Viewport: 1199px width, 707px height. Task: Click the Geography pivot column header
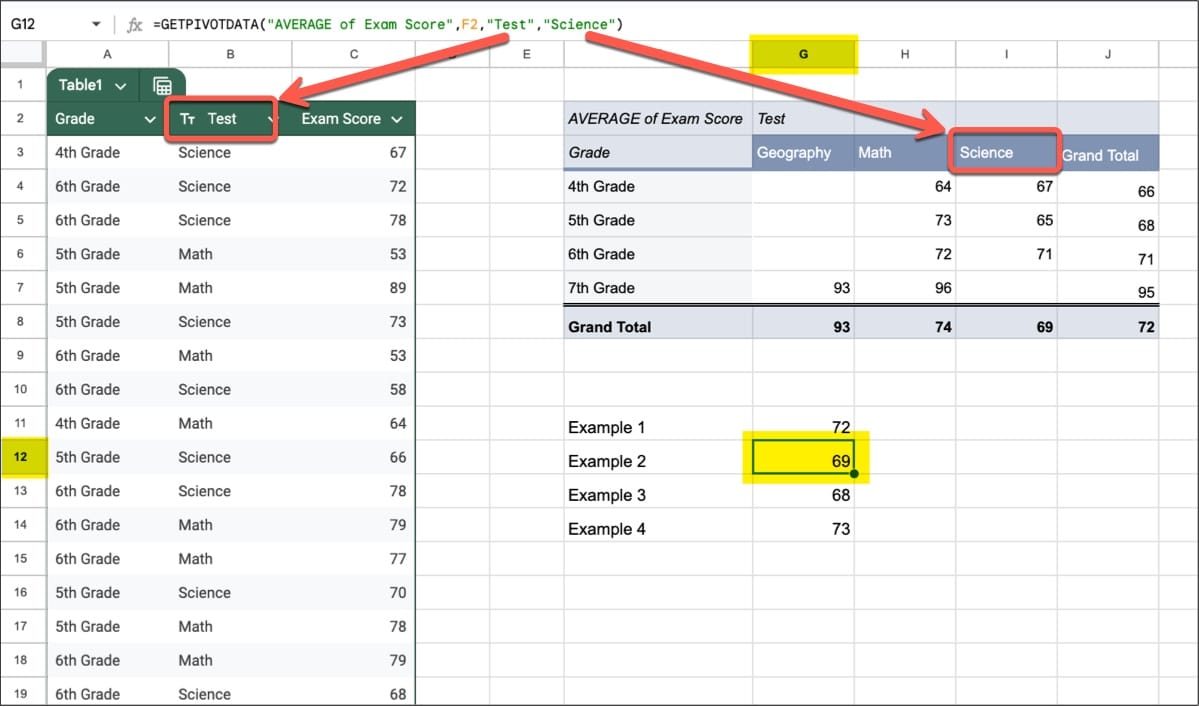point(803,152)
